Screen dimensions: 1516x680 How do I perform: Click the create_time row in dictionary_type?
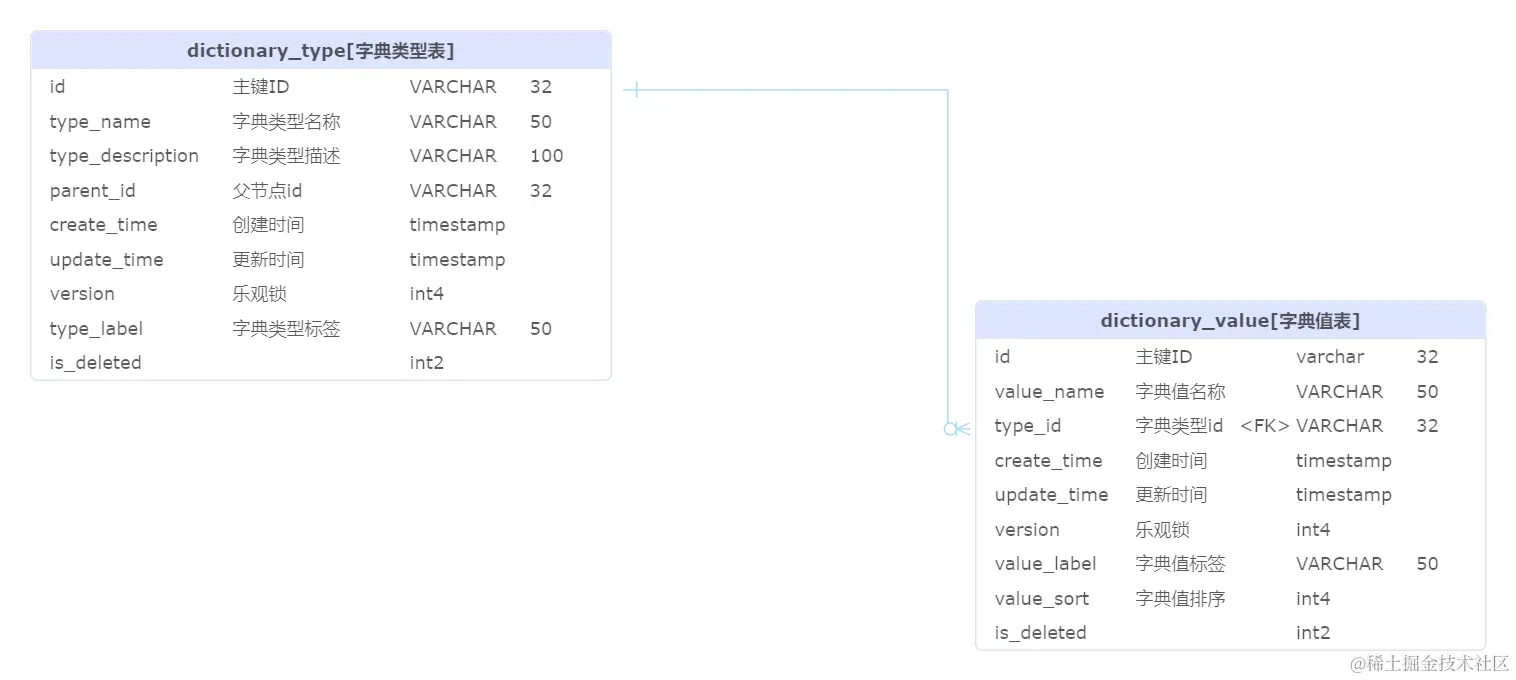[x=200, y=224]
